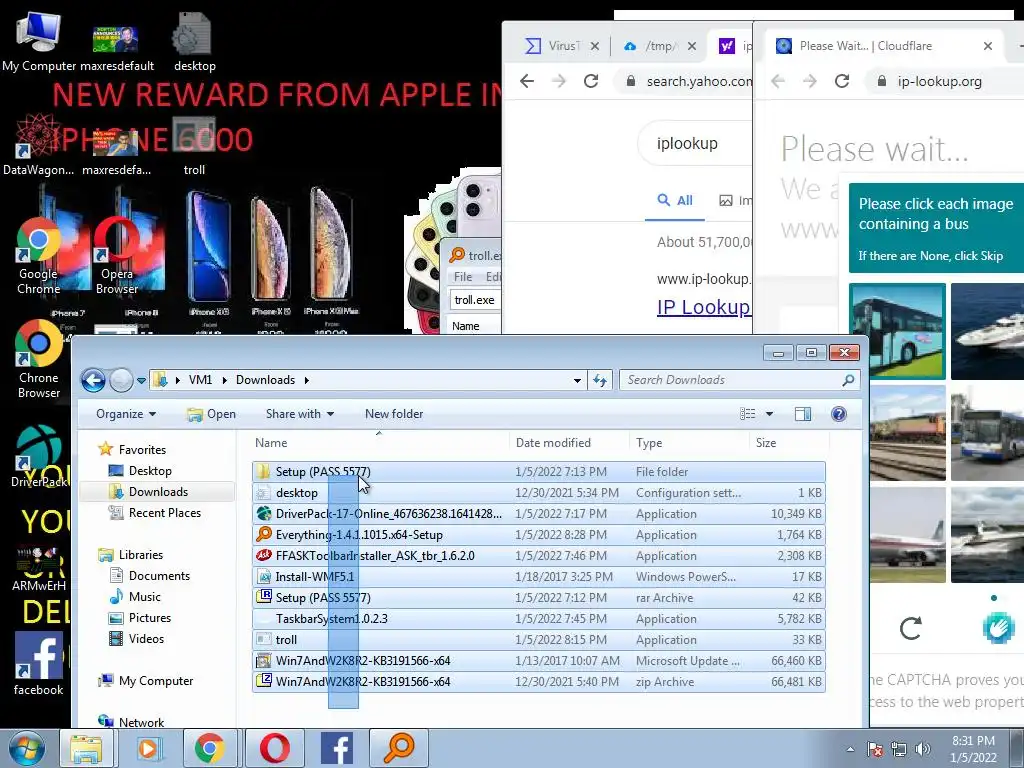Viewport: 1024px width, 768px height.
Task: Click the hCaptcha hand logo icon
Action: [x=999, y=628]
